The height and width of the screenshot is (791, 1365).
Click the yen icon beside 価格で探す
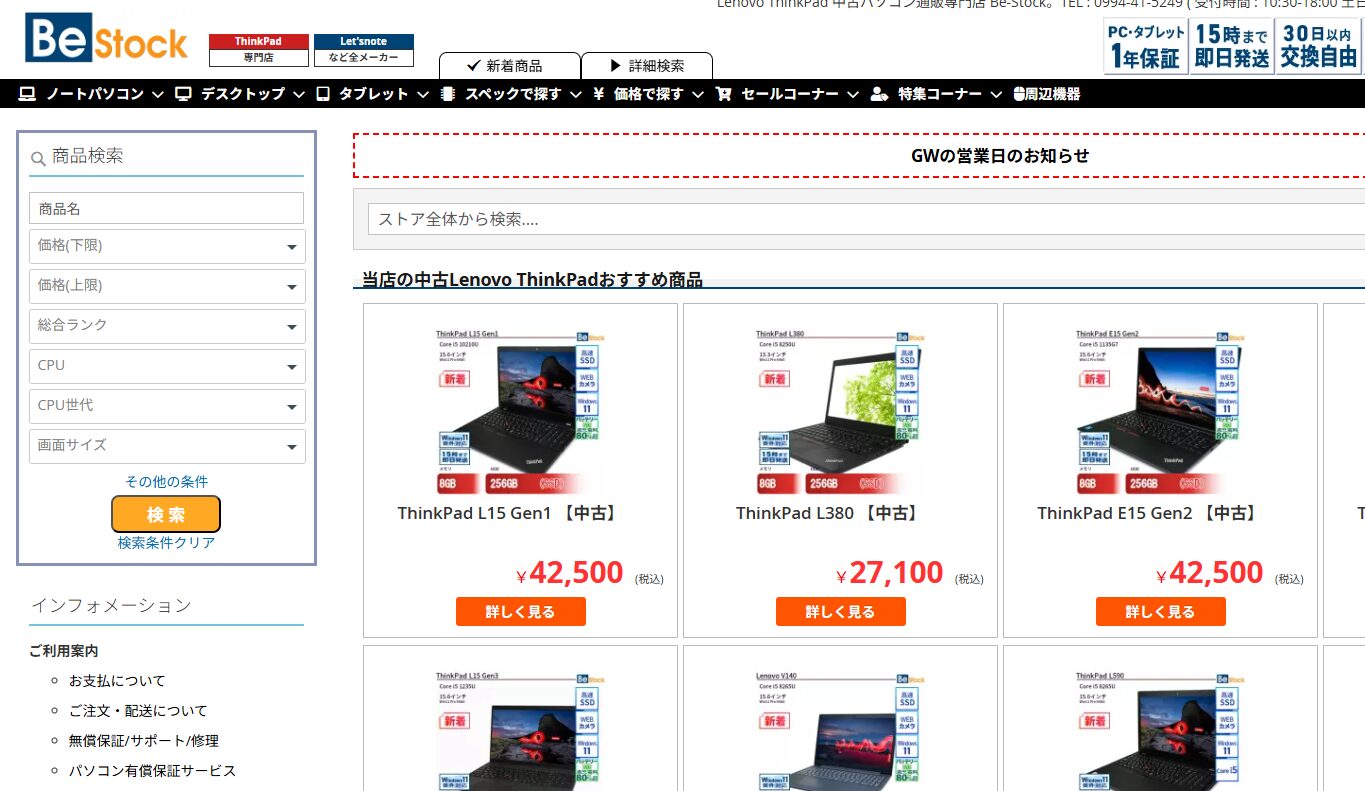(x=598, y=94)
